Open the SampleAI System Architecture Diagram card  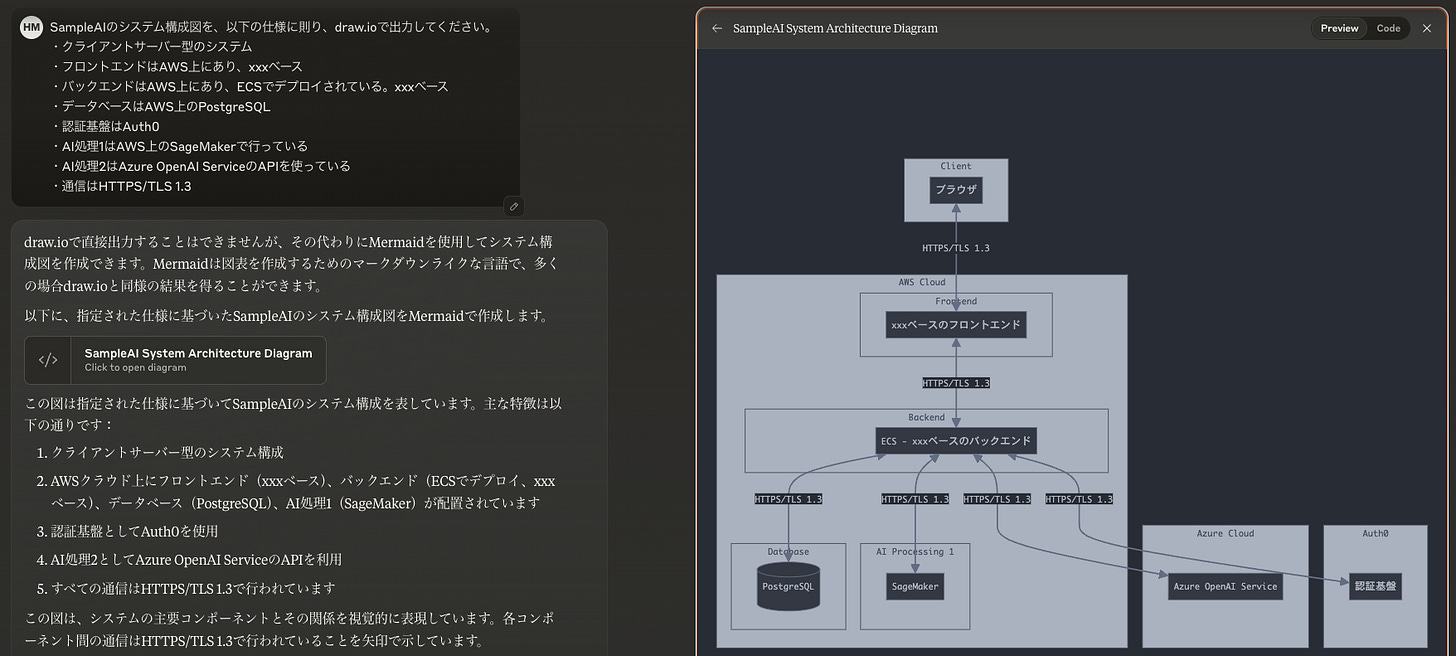(x=175, y=360)
